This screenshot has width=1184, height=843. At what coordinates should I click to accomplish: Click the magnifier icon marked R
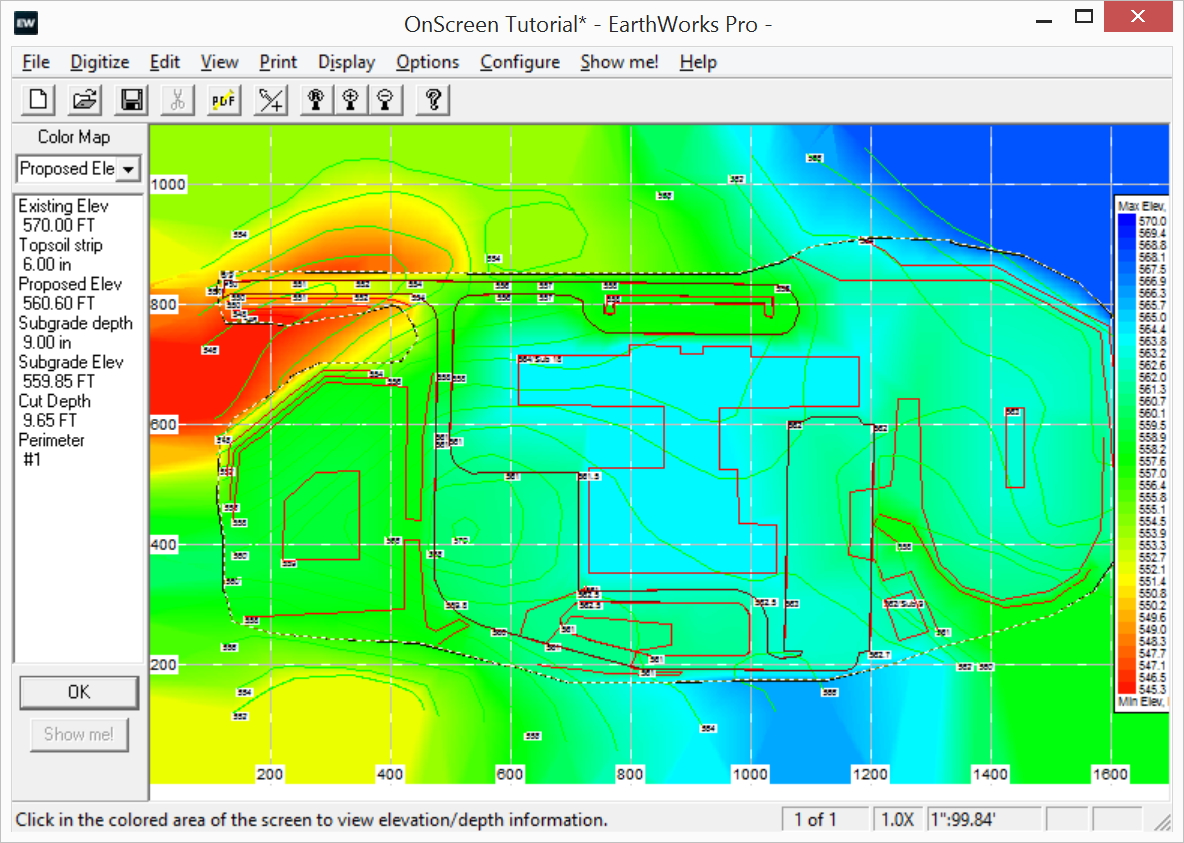(x=316, y=100)
